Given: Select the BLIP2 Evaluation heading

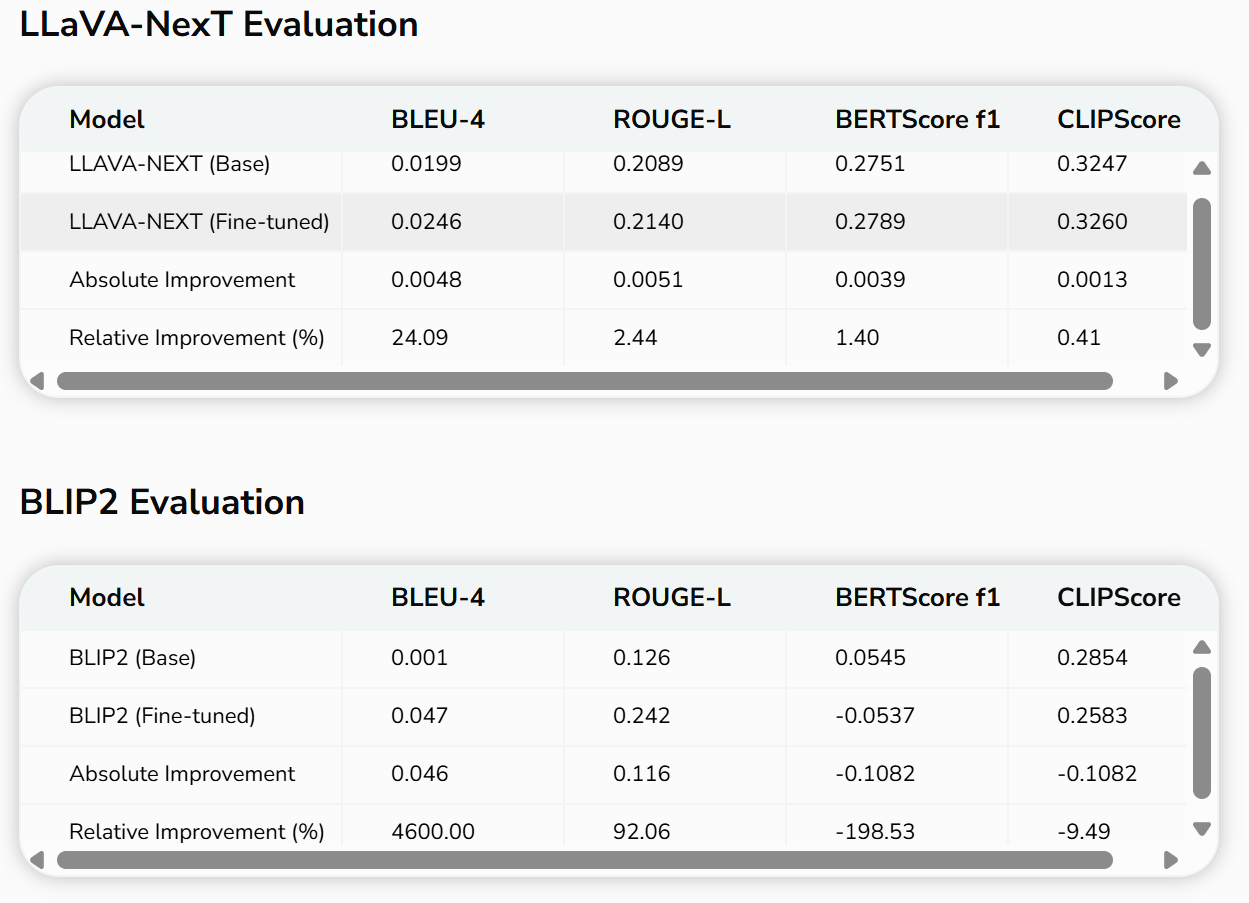Looking at the screenshot, I should [162, 502].
